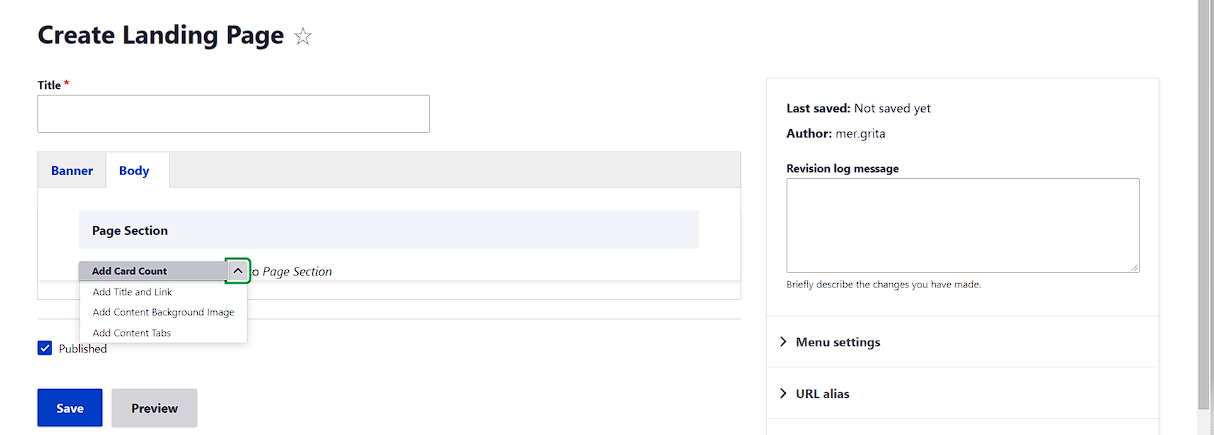Click the Preview button

[x=155, y=408]
